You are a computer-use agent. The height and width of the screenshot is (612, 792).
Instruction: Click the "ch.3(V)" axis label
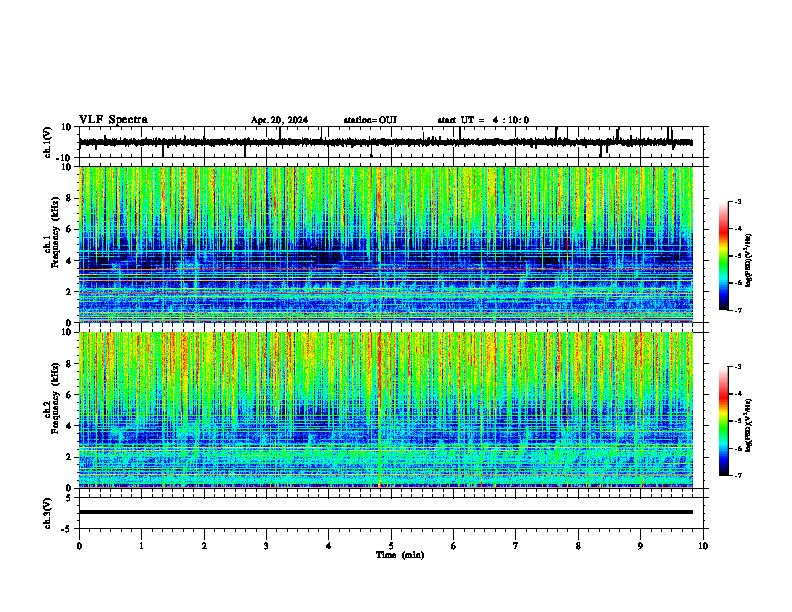pyautogui.click(x=48, y=513)
